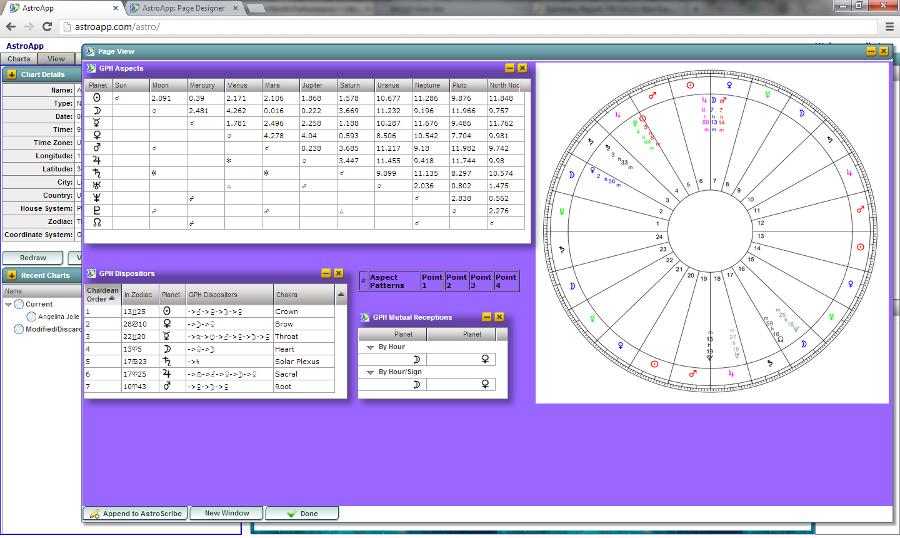Minimize the GPH Mutual Receptions panel
Image resolution: width=900 pixels, height=538 pixels.
tap(487, 317)
